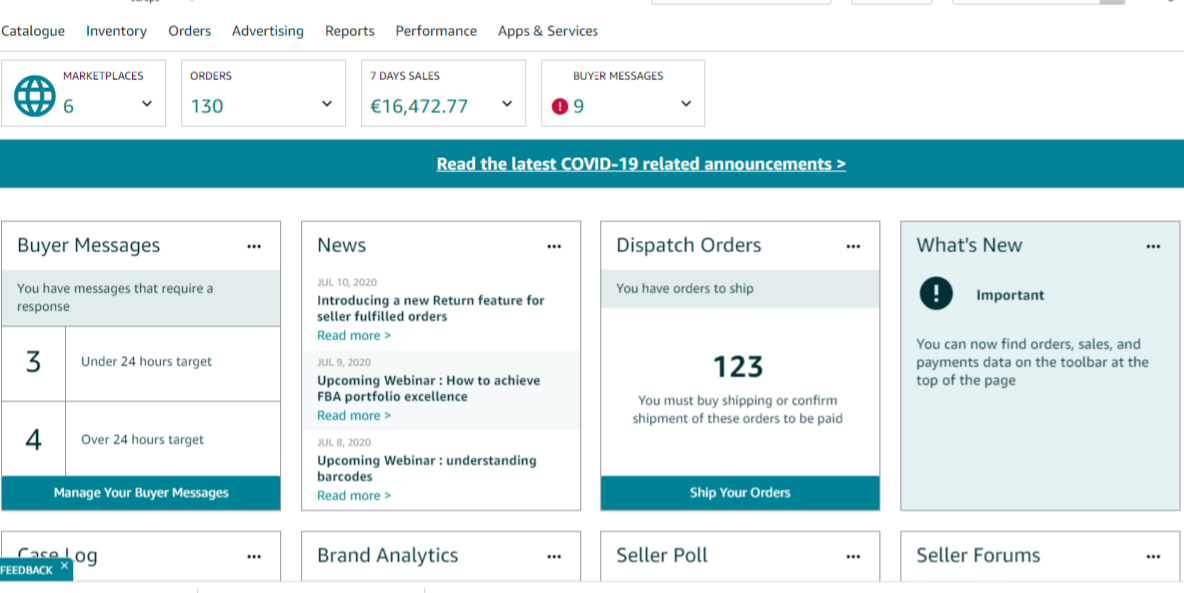Read the latest COVID-19 related announcements
Viewport: 1184px width, 593px height.
pos(641,164)
